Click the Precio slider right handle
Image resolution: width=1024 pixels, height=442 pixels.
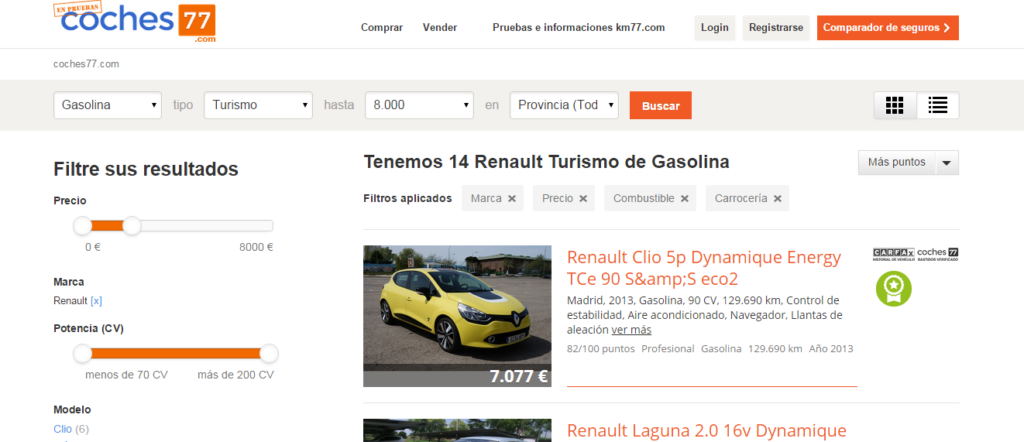(x=131, y=226)
